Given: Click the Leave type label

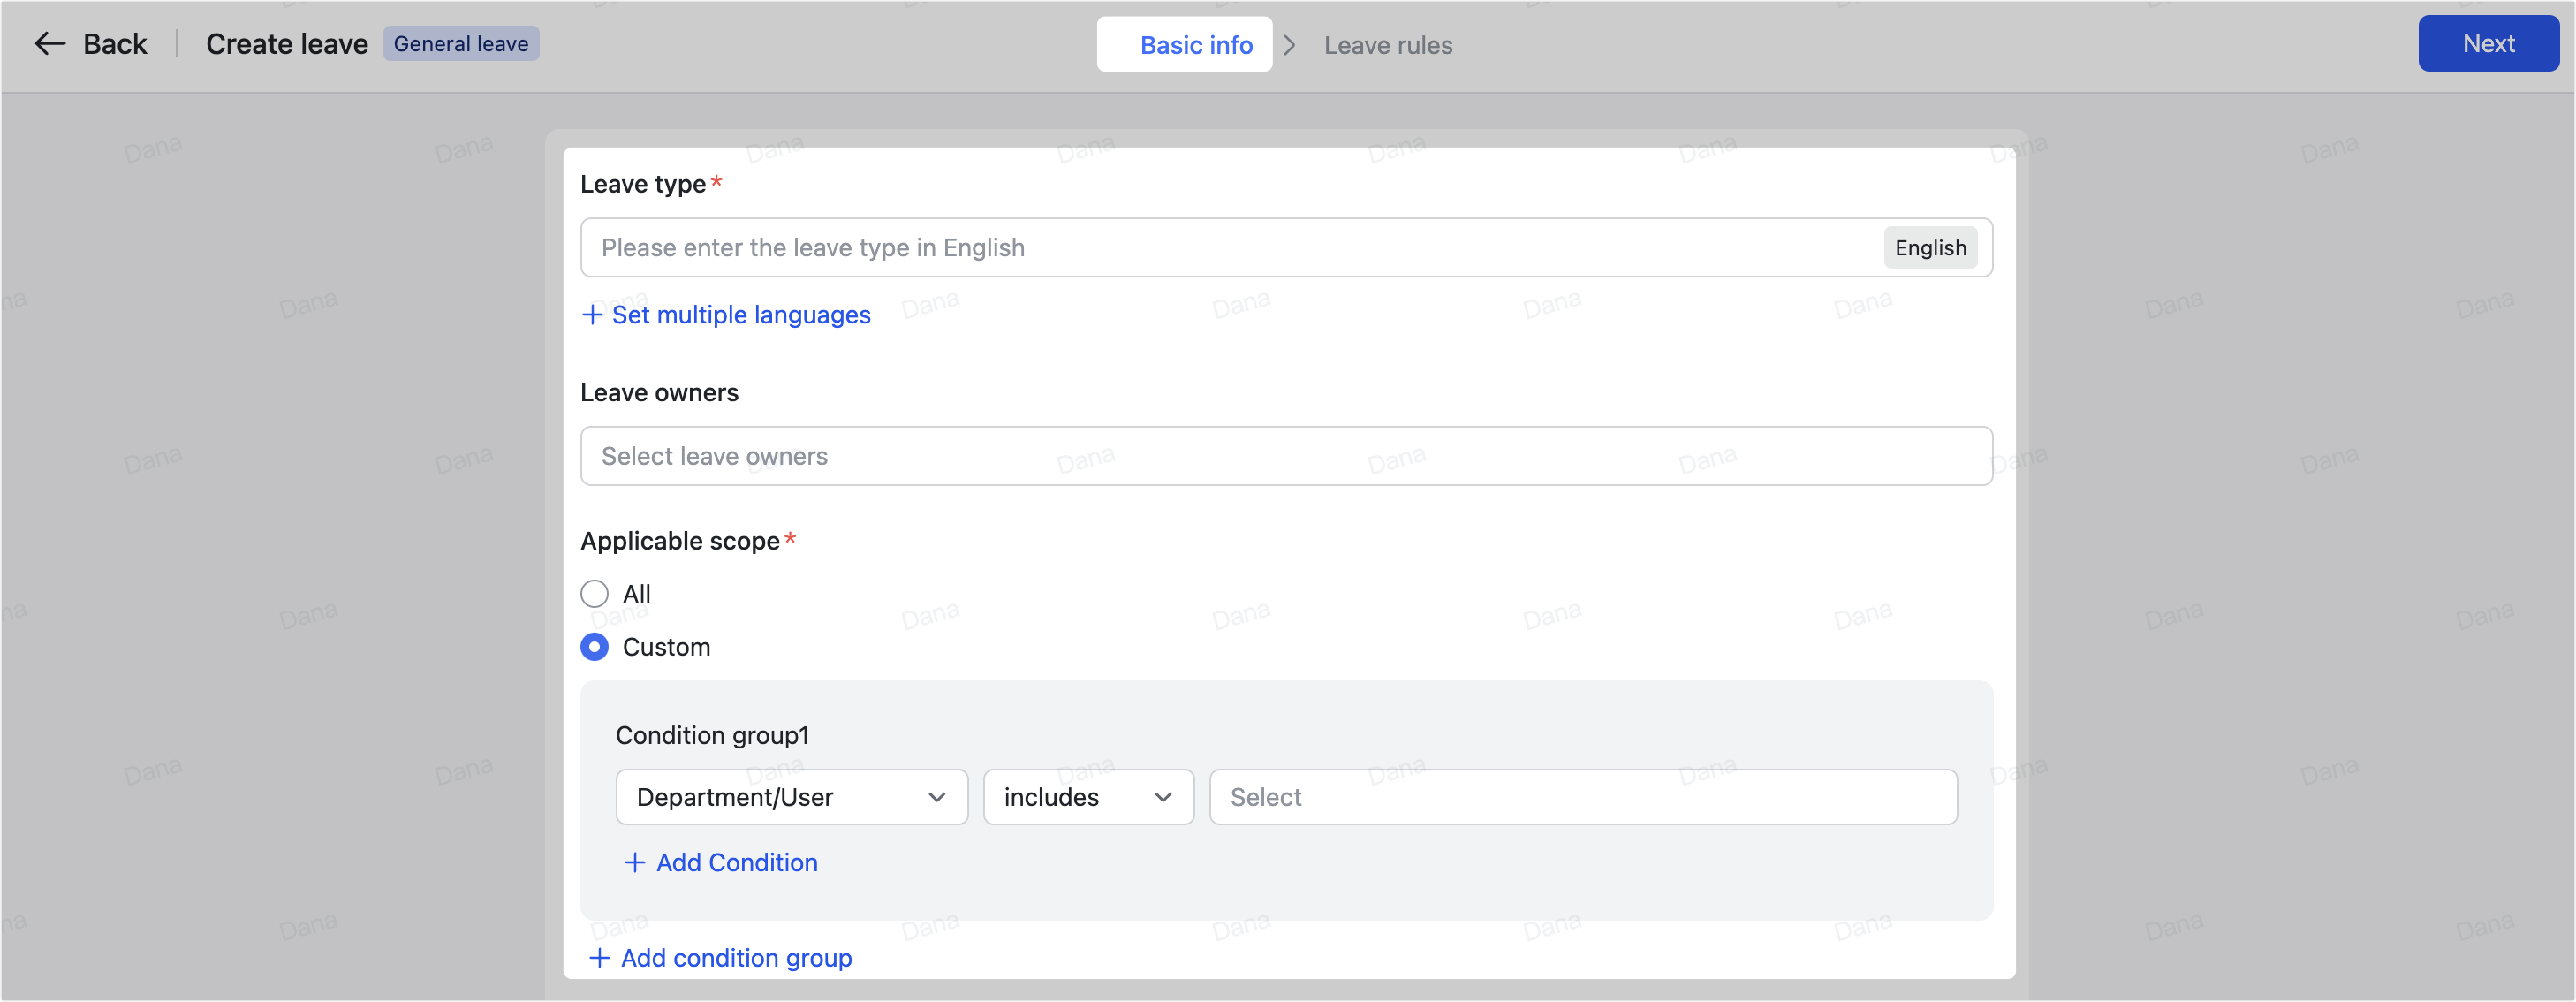Looking at the screenshot, I should click(x=643, y=184).
